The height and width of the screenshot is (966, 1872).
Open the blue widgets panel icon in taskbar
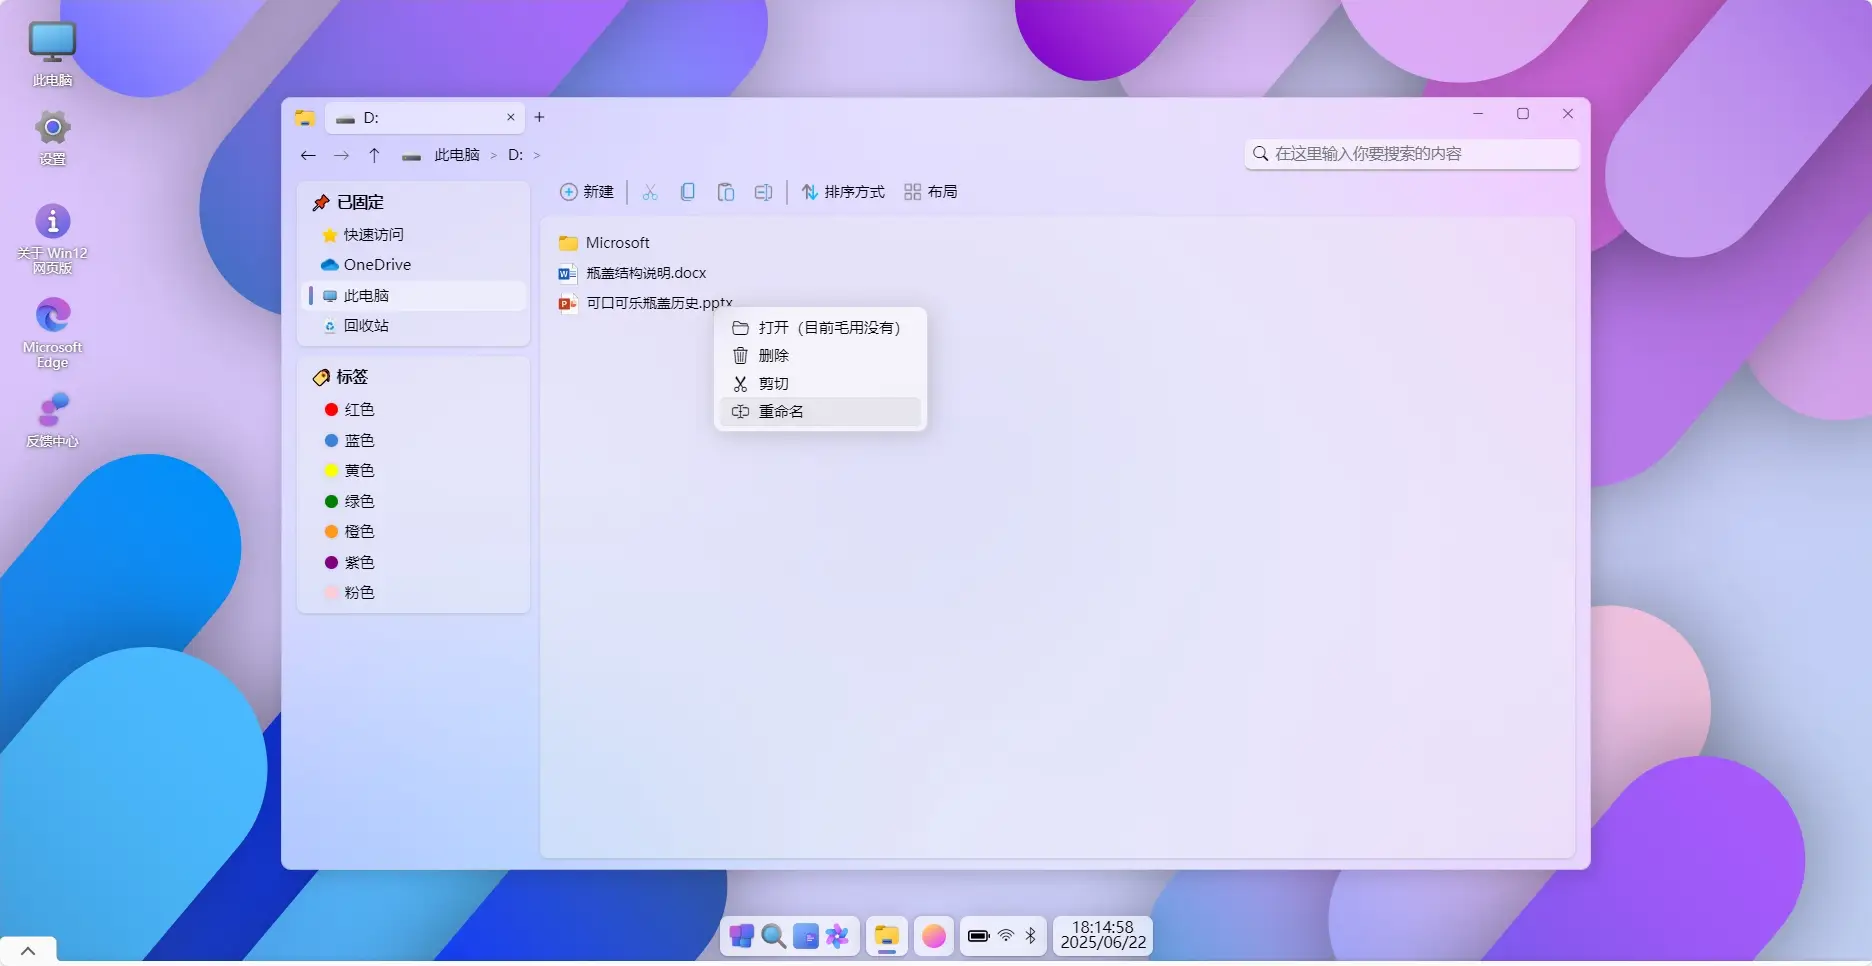click(x=805, y=936)
